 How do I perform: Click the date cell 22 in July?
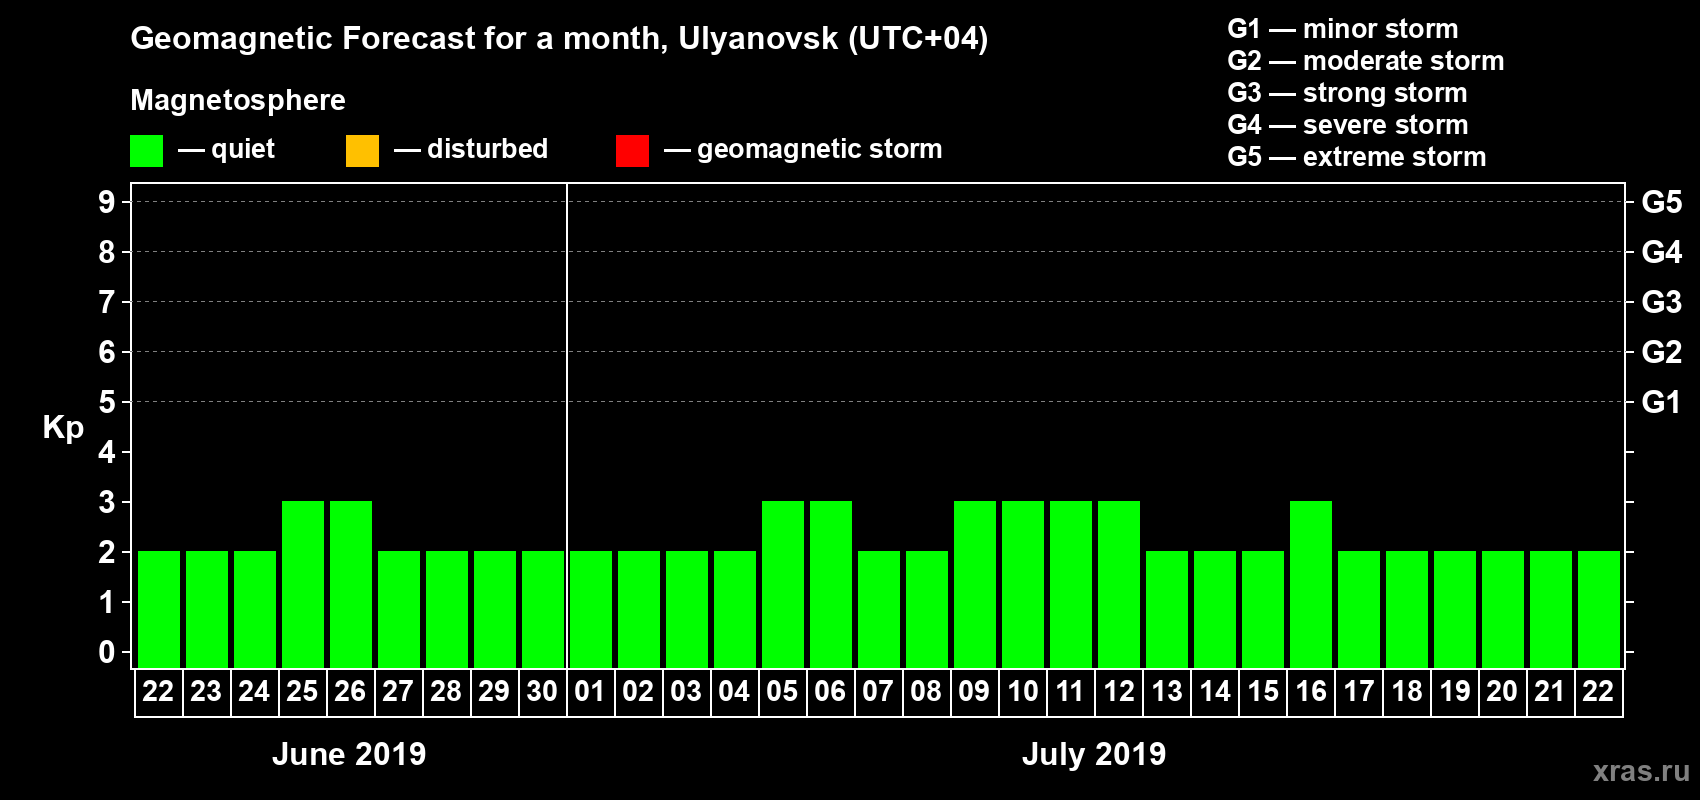point(1598,692)
